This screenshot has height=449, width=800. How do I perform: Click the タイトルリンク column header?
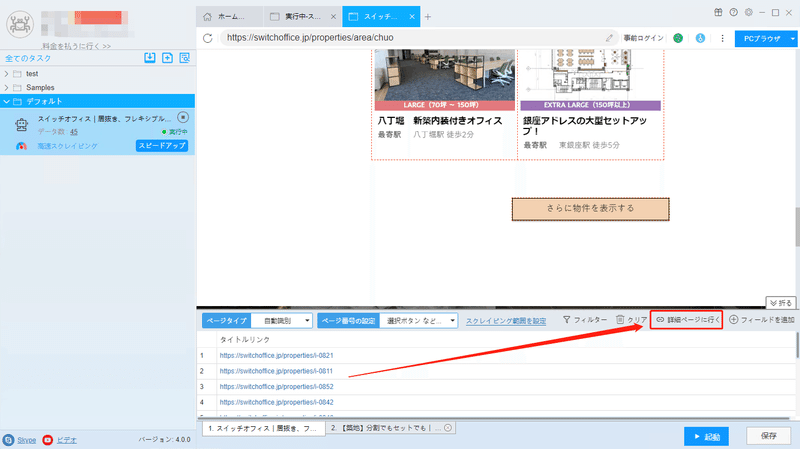(x=245, y=339)
